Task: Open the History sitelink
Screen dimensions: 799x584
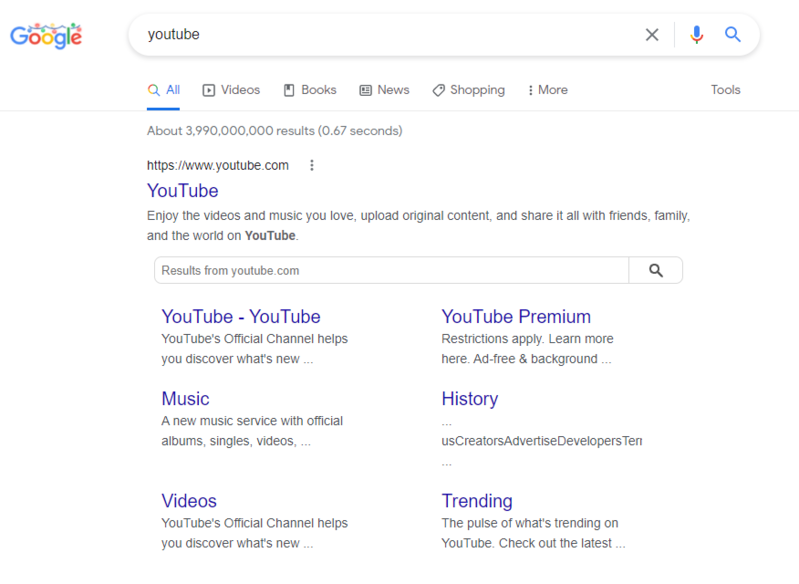Action: 469,399
